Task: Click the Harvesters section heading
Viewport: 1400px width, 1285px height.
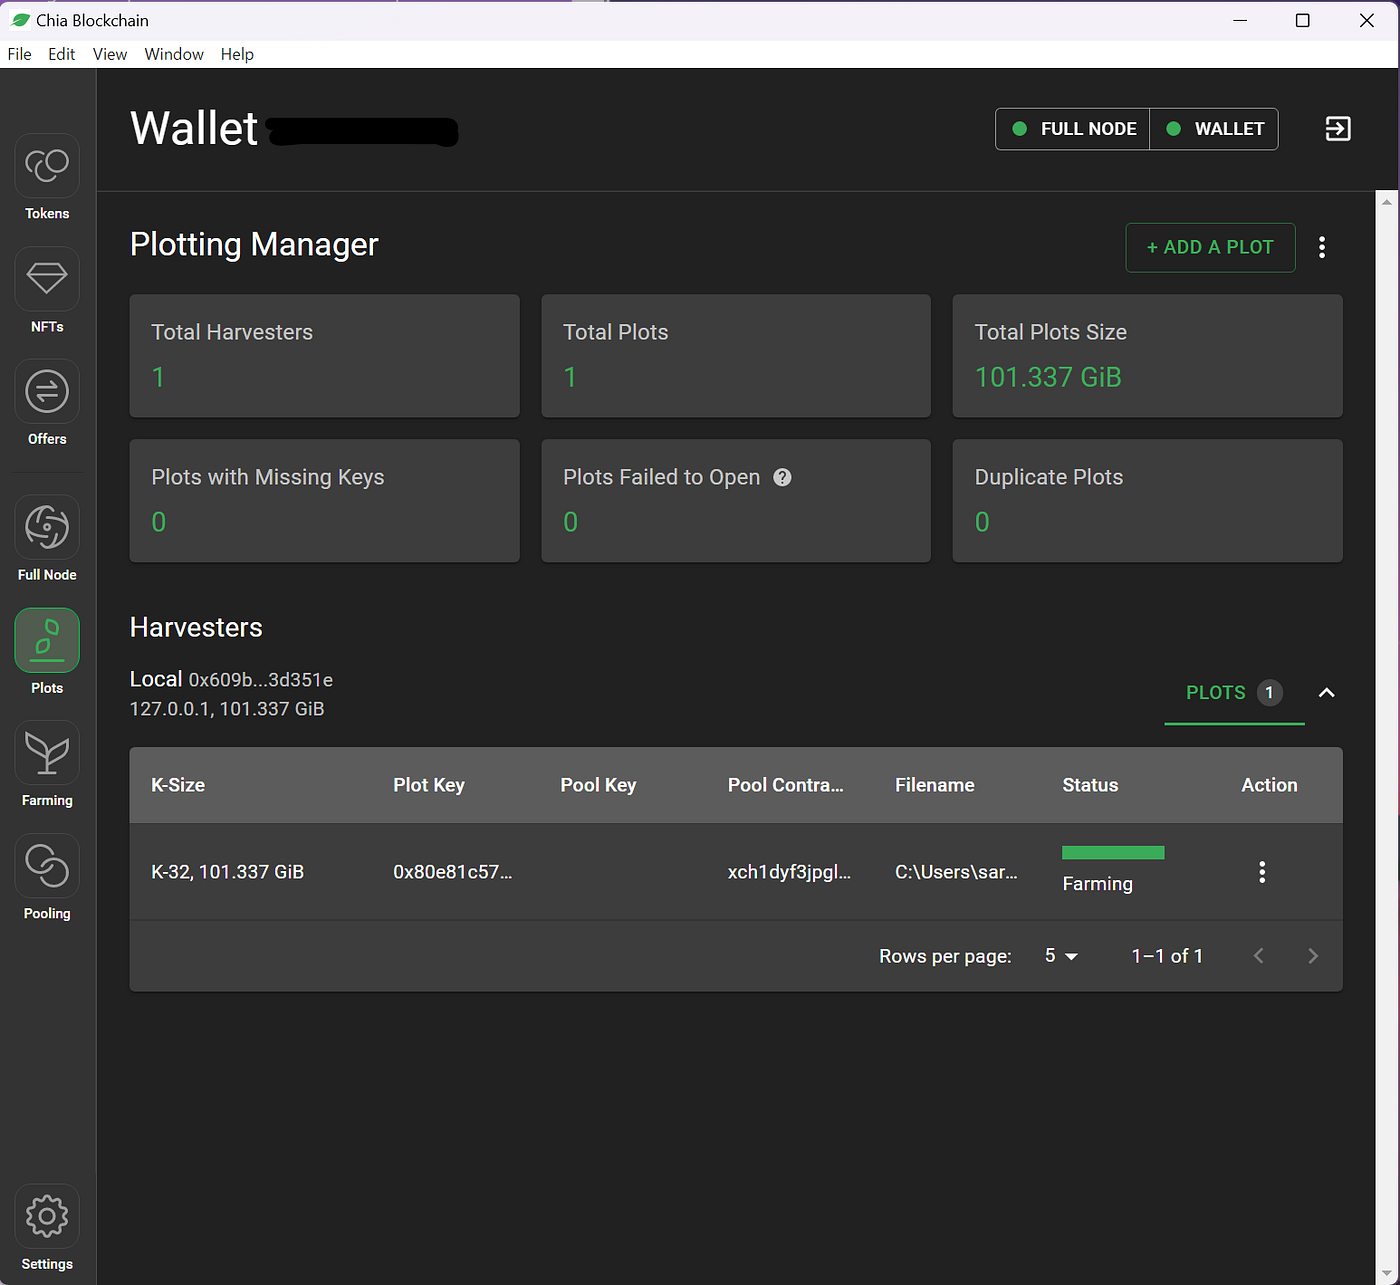Action: [x=196, y=628]
